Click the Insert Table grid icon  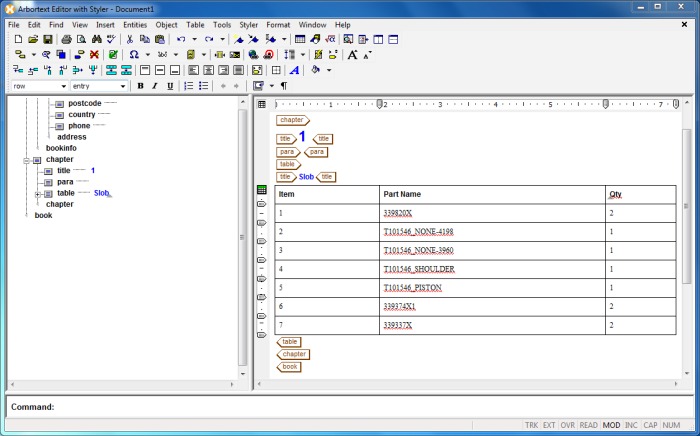(300, 39)
